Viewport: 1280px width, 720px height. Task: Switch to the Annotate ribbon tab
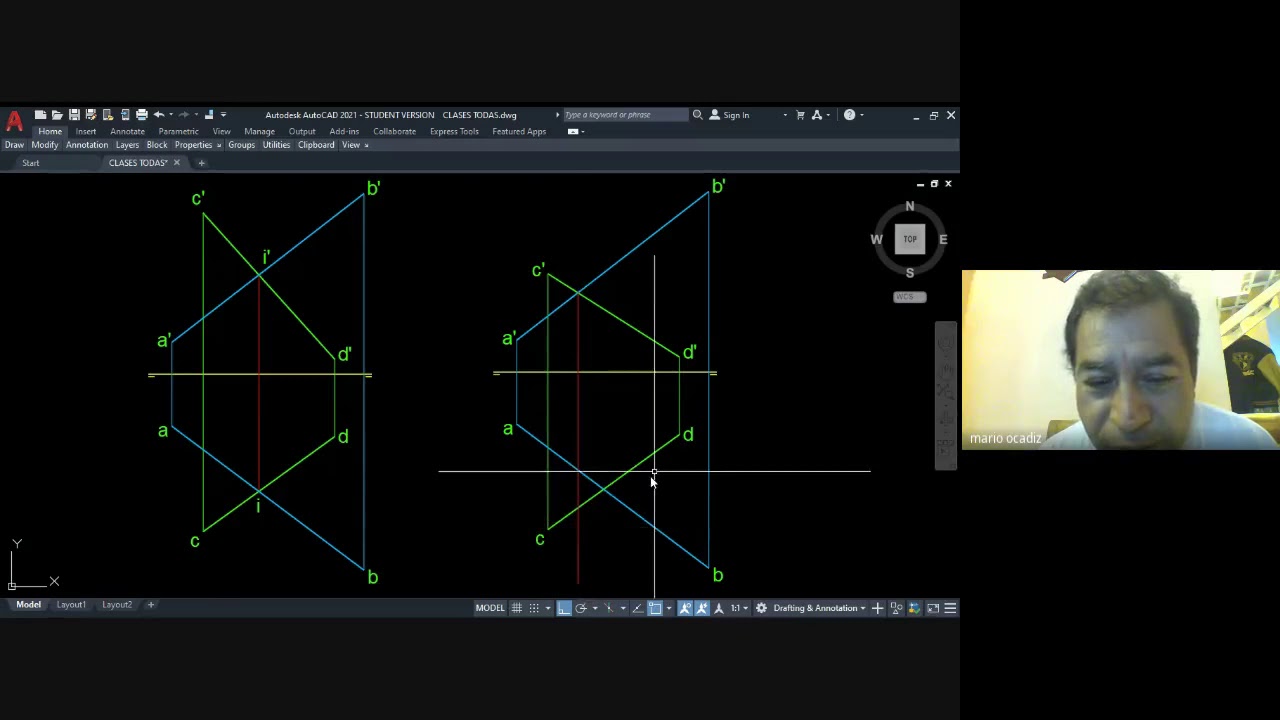coord(127,131)
